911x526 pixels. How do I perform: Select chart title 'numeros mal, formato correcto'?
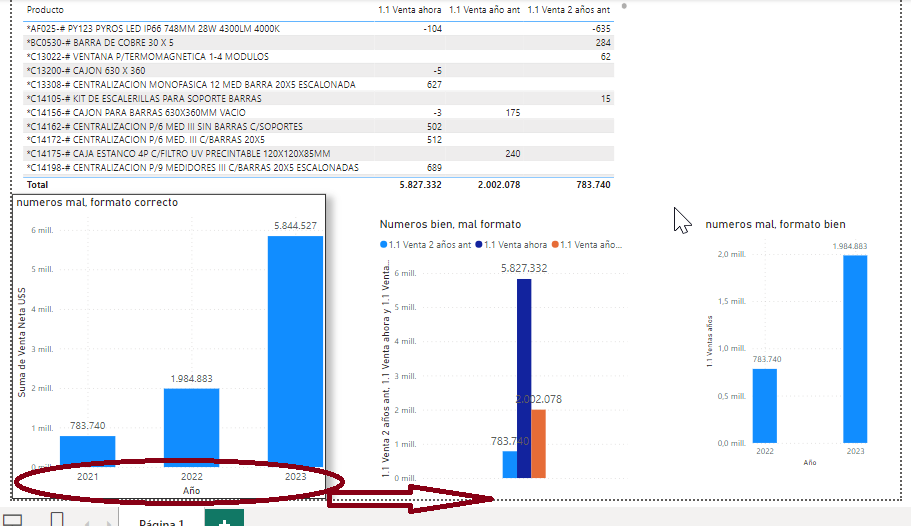click(97, 202)
